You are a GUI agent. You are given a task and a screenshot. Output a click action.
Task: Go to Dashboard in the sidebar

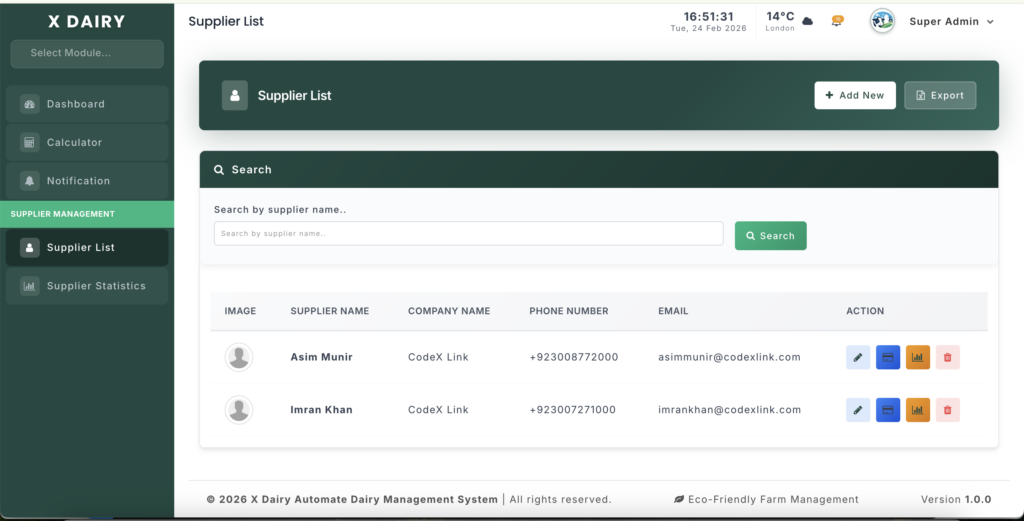coord(87,104)
